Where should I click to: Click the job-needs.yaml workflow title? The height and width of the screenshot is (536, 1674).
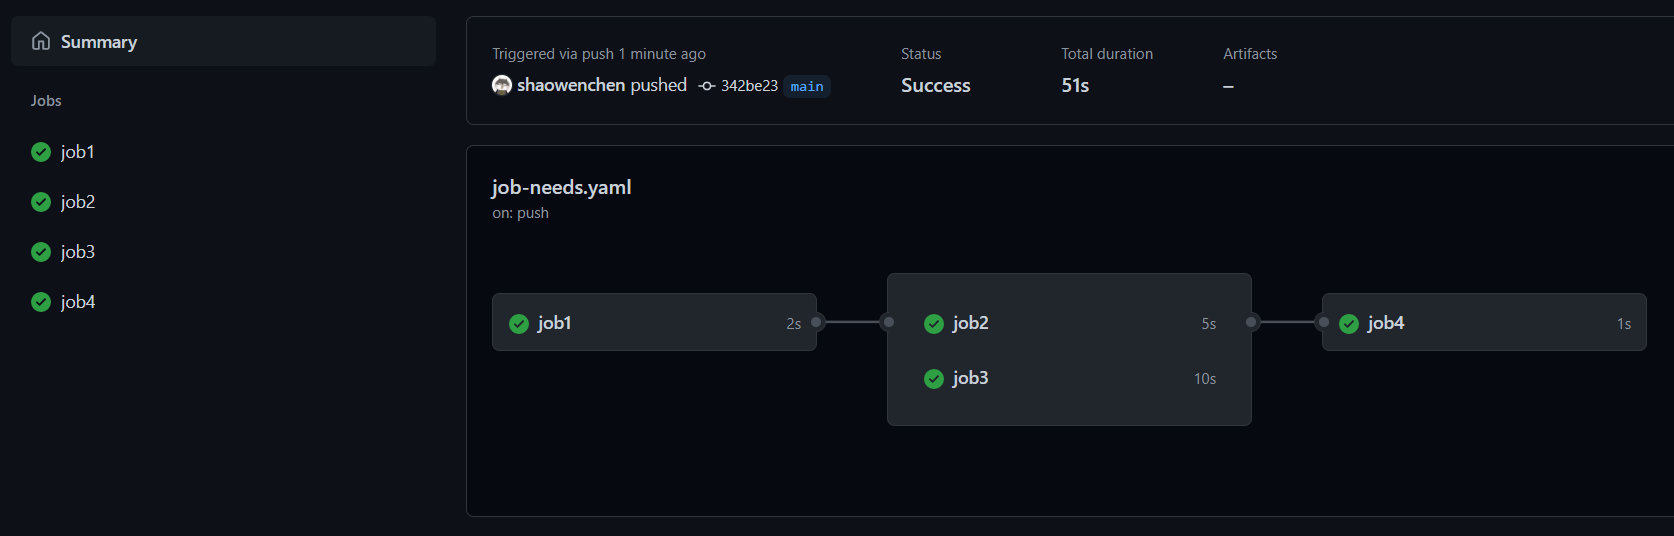[x=561, y=187]
